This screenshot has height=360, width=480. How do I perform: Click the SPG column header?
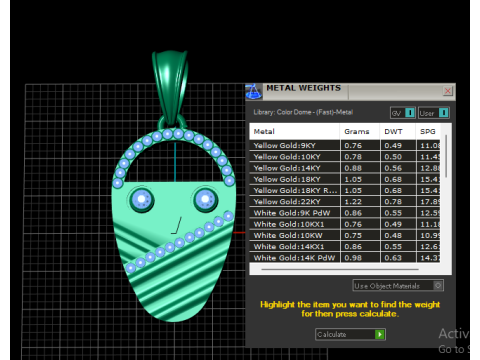(428, 131)
